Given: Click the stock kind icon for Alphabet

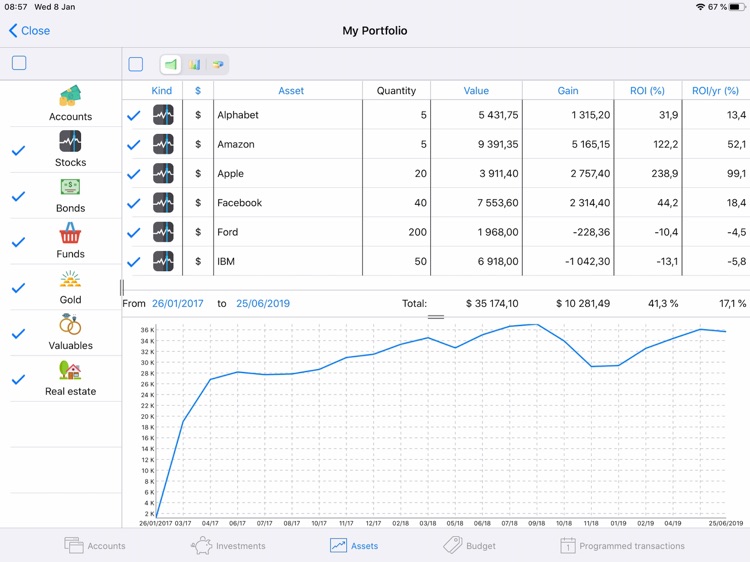Looking at the screenshot, I should [163, 115].
